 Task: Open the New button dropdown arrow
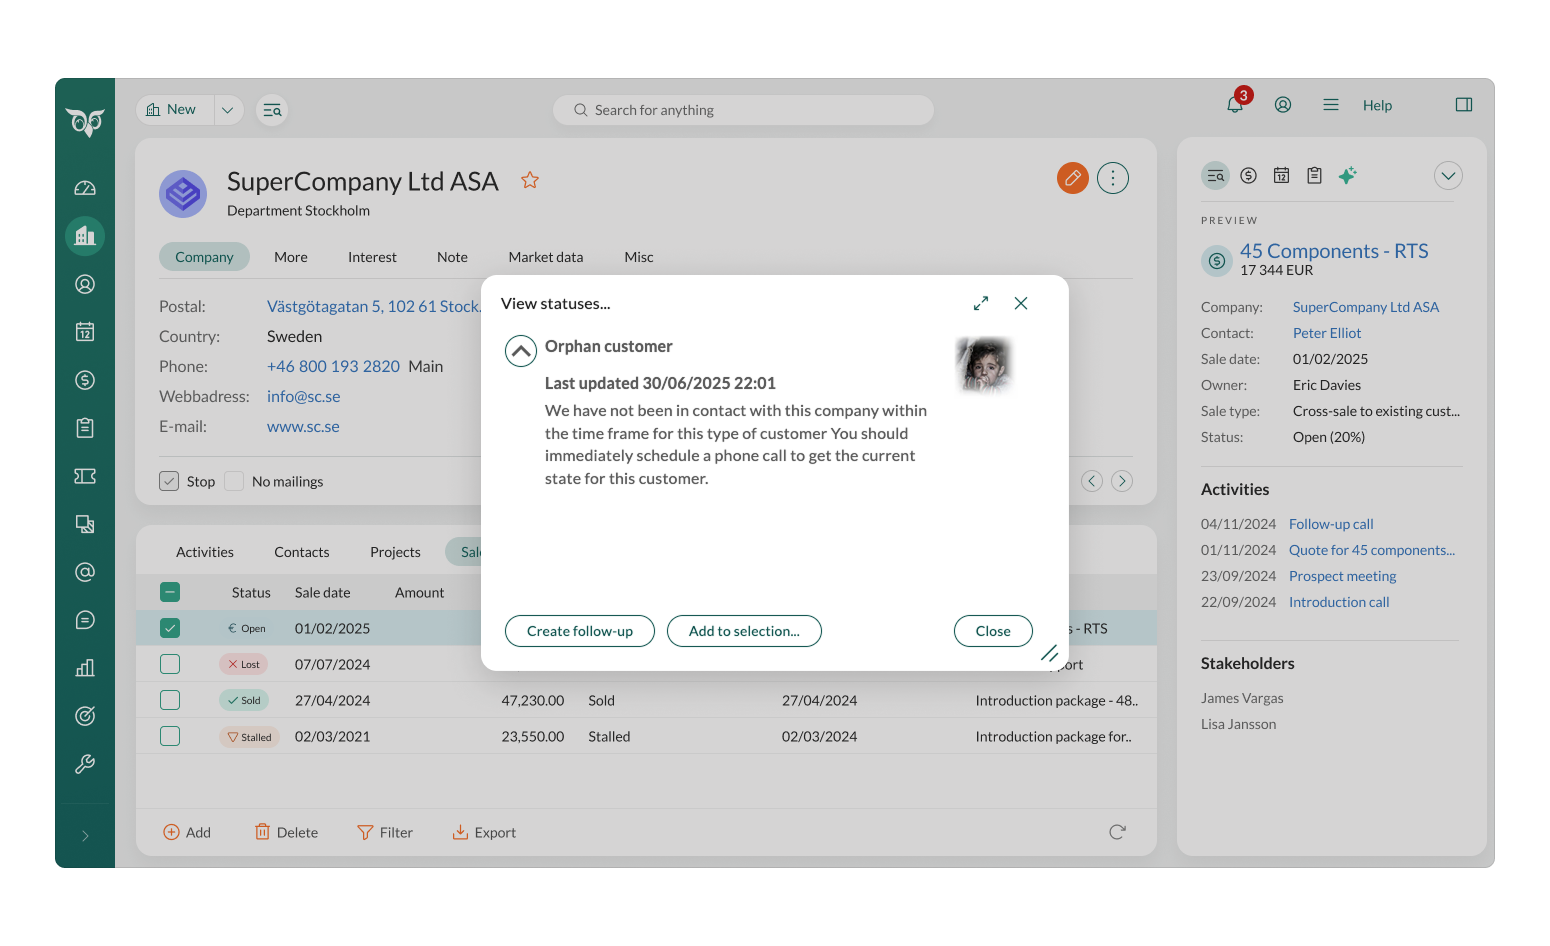[228, 110]
